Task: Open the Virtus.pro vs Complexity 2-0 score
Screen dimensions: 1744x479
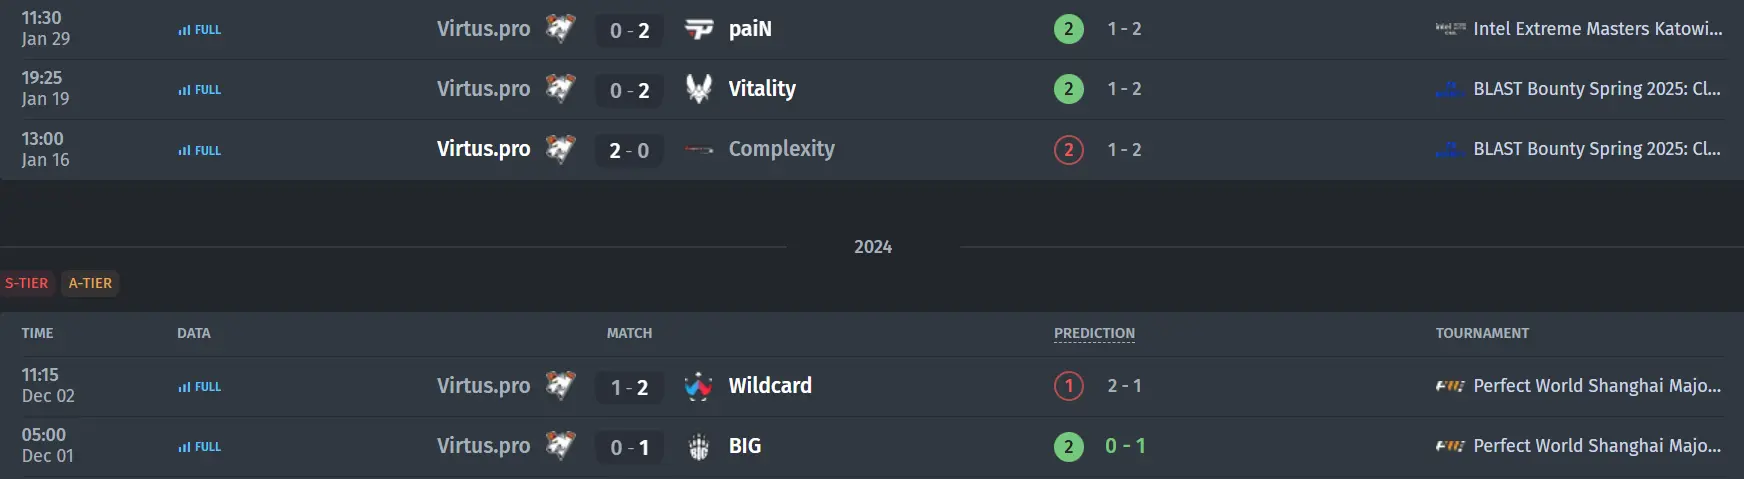Action: point(629,150)
